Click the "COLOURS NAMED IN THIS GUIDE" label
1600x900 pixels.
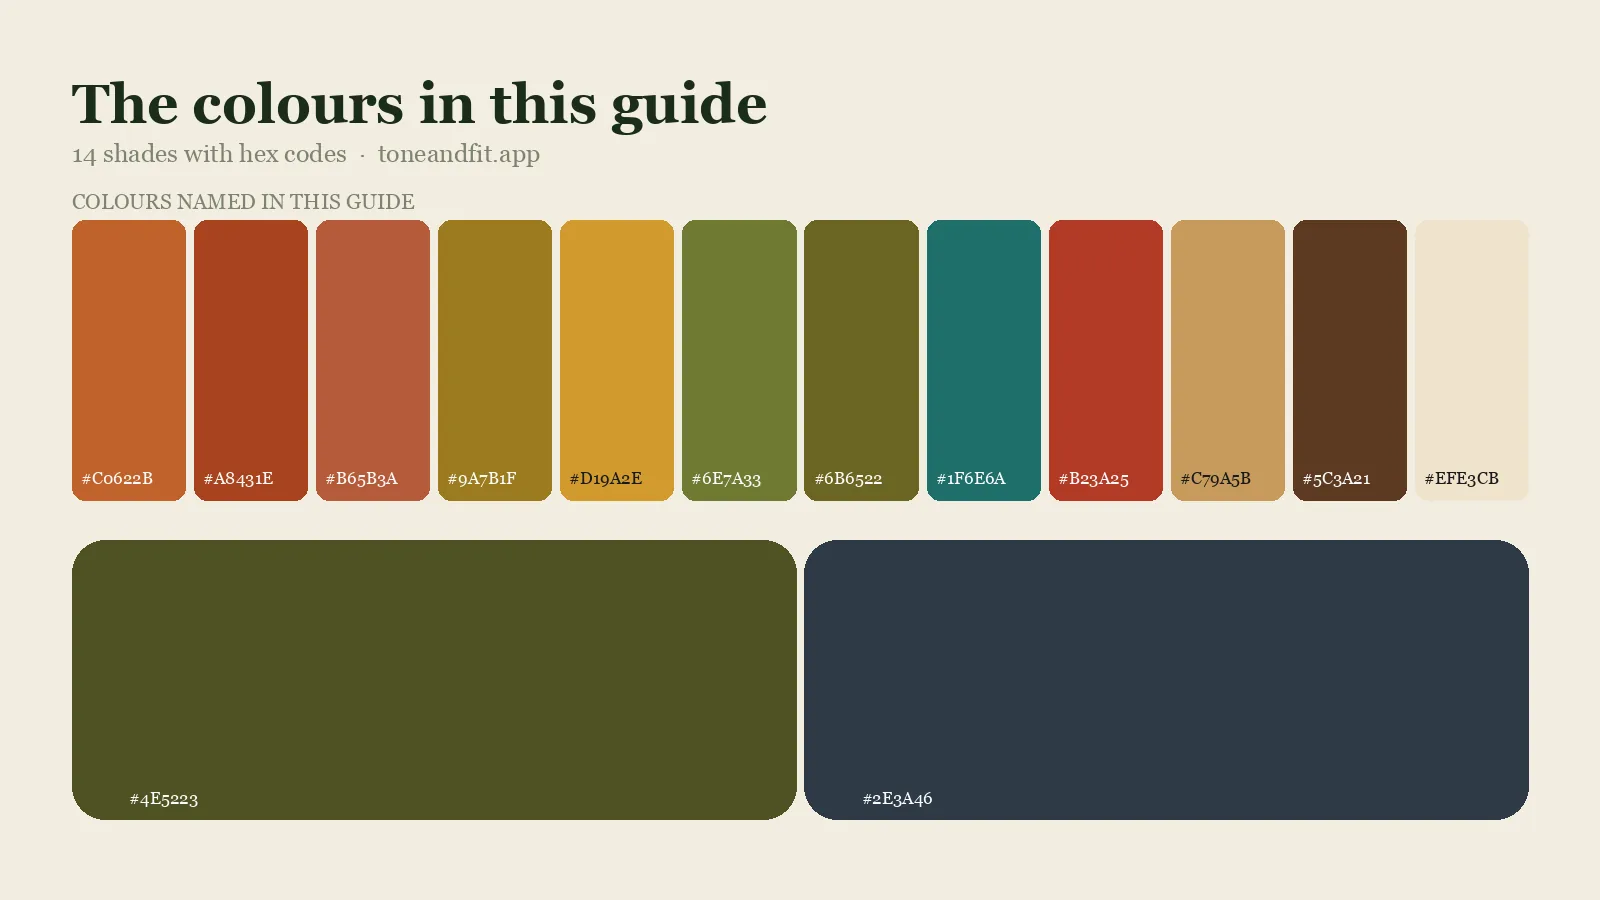click(x=243, y=202)
